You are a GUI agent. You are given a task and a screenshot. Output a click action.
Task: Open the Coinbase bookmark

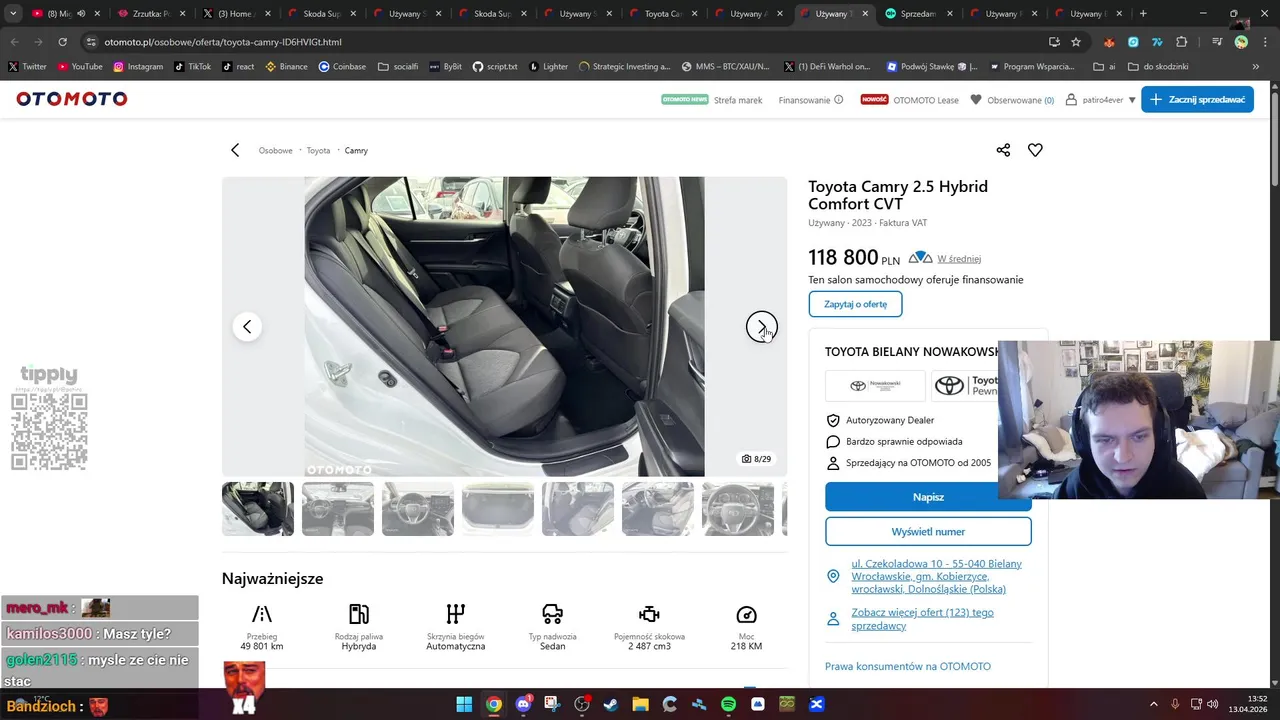pos(342,67)
